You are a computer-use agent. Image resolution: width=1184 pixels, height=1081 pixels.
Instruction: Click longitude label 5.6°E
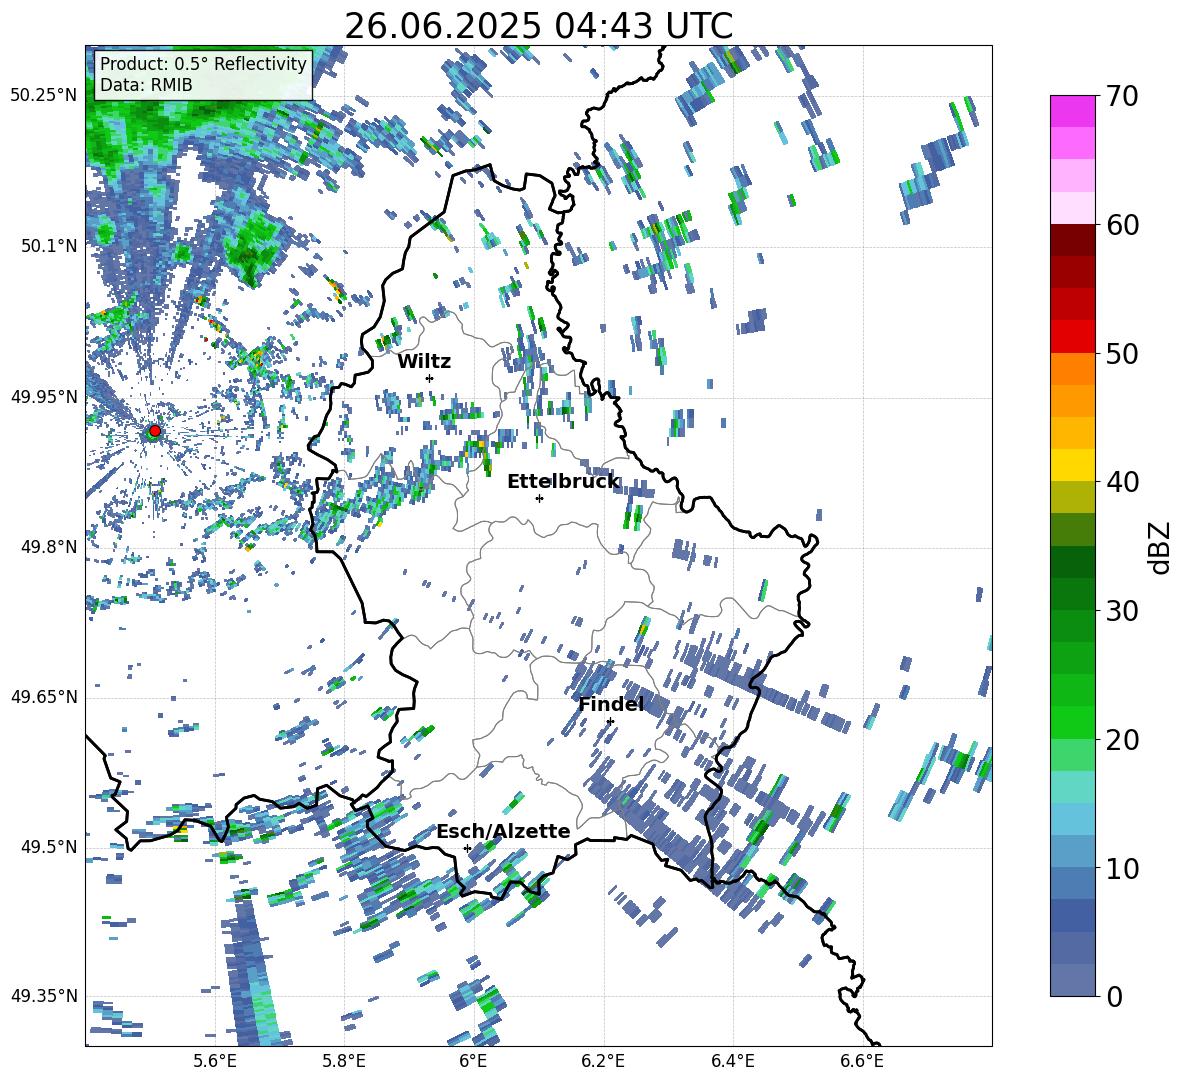coord(215,1061)
